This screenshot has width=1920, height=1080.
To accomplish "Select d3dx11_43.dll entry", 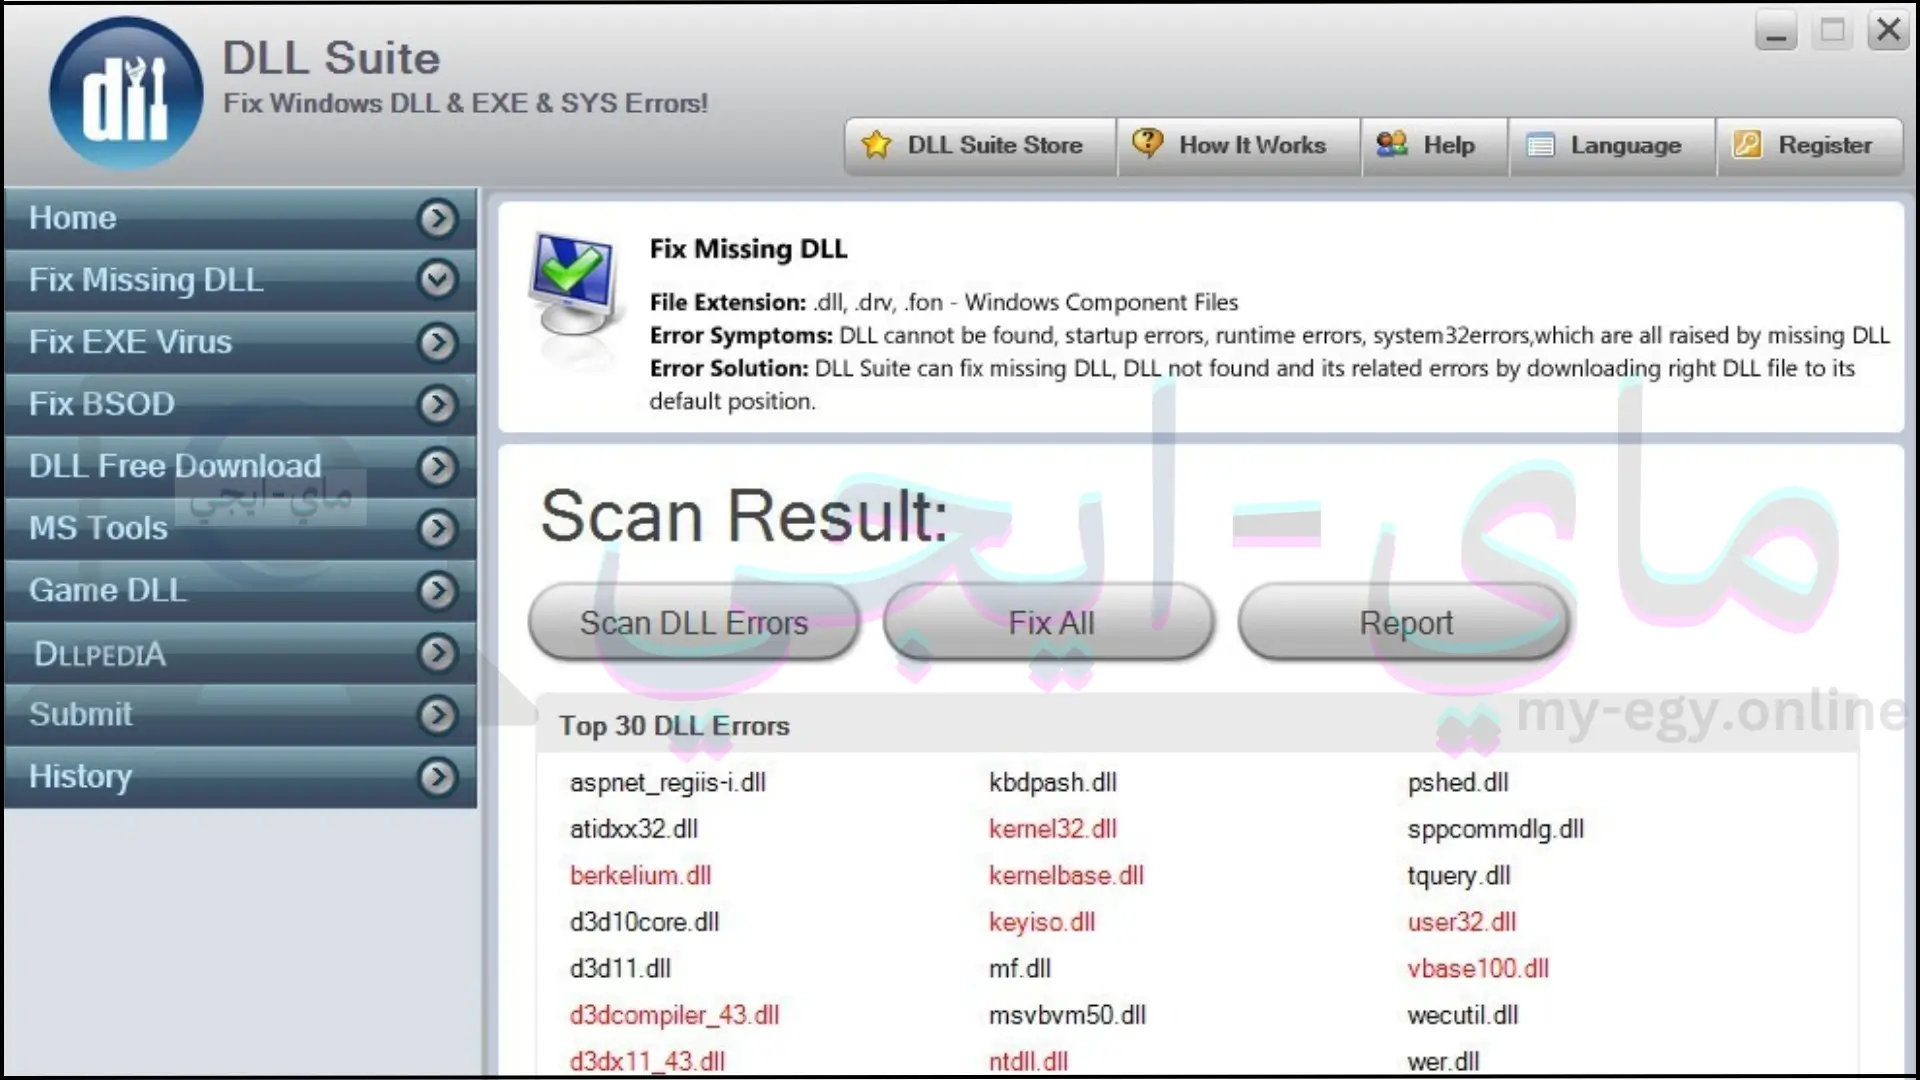I will tap(647, 1062).
